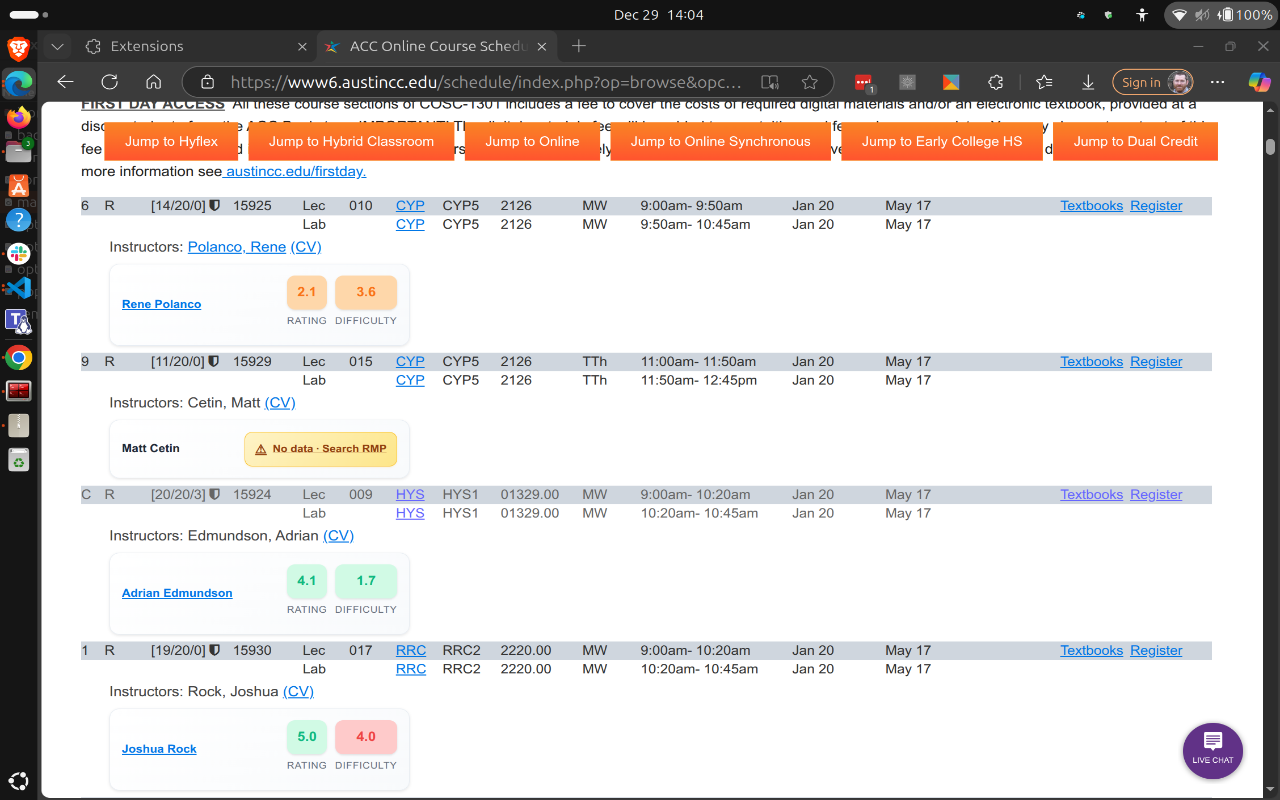
Task: Register for section 15930
Action: (x=1156, y=651)
